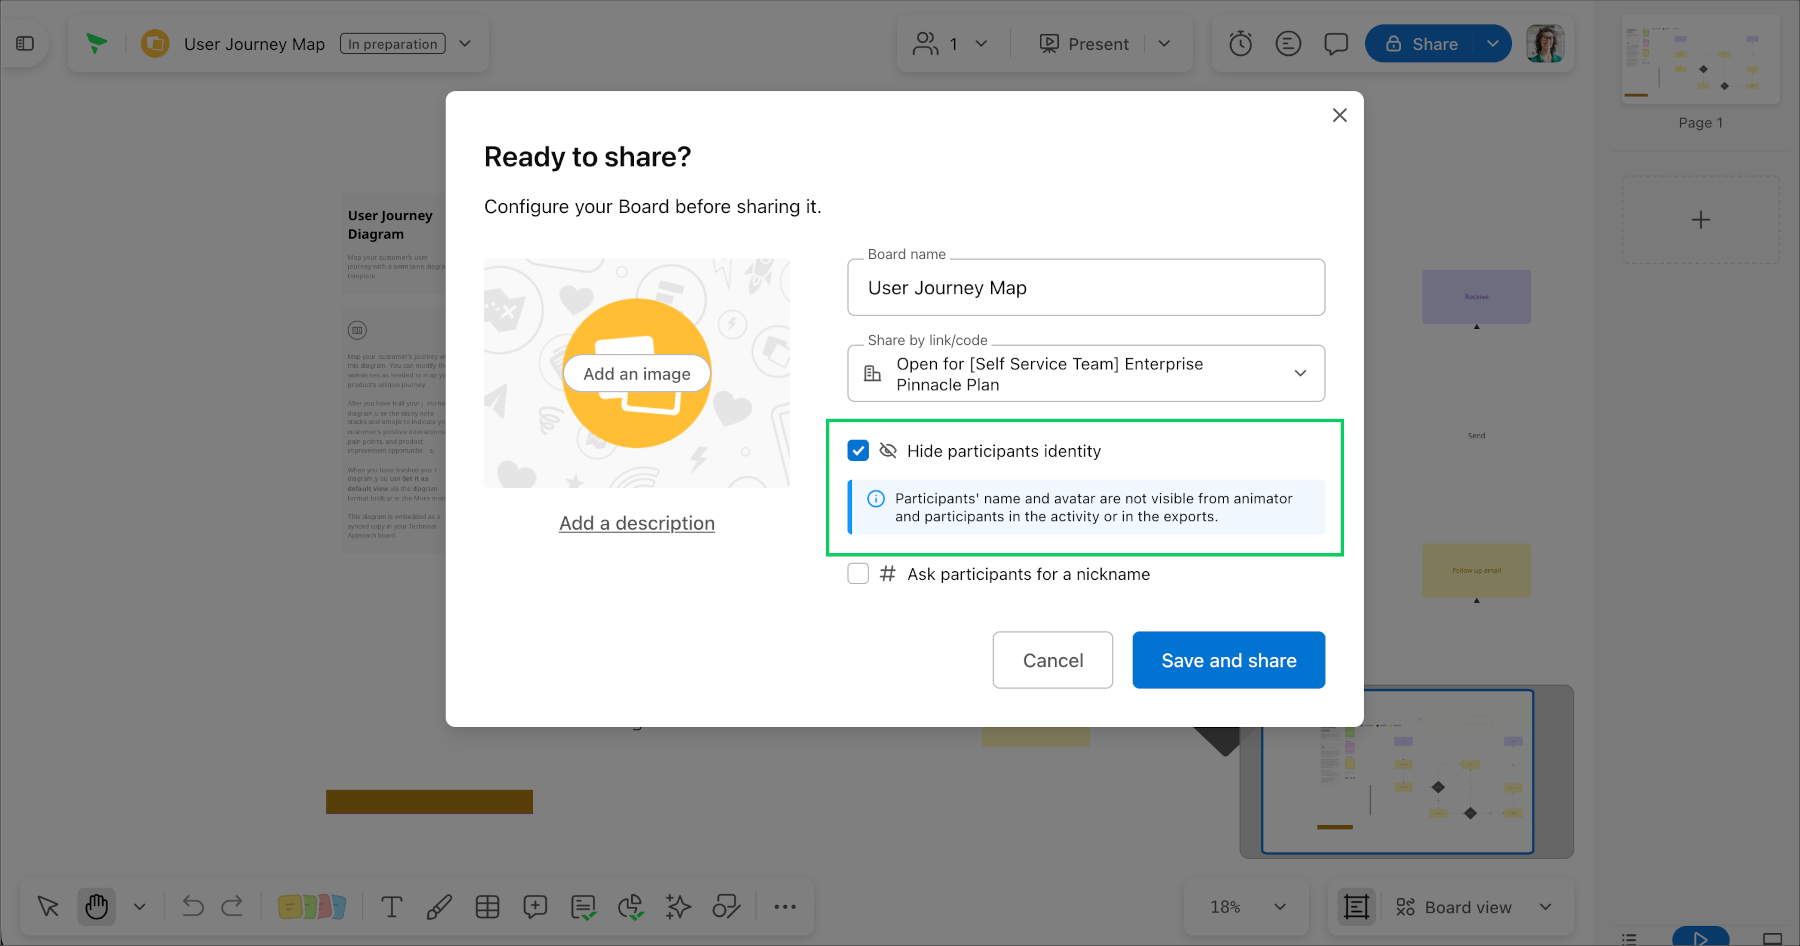Open the chat messages icon
This screenshot has height=946, width=1800.
1336,44
